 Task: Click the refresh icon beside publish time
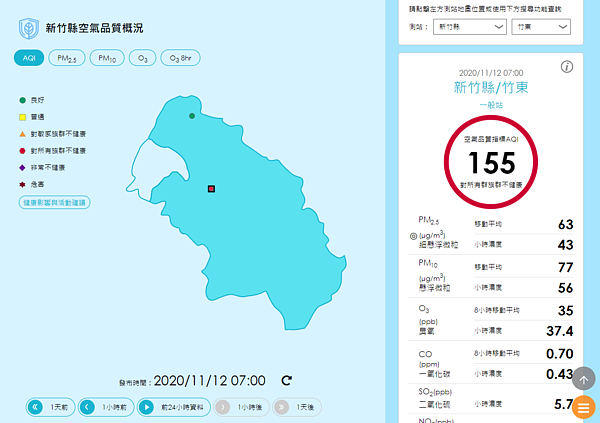click(287, 381)
